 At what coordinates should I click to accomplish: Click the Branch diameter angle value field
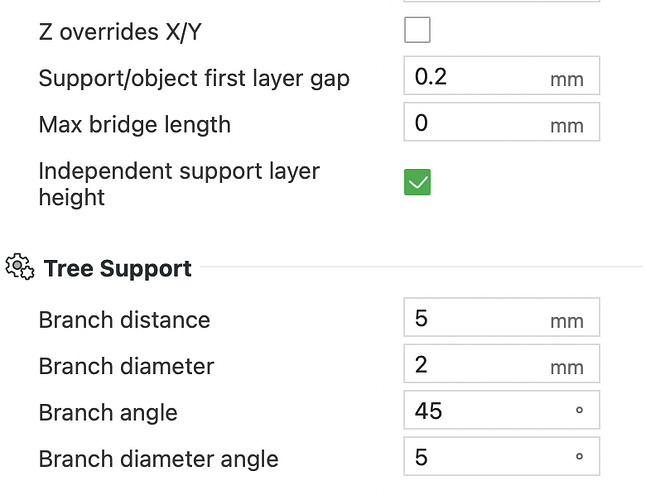coord(501,457)
